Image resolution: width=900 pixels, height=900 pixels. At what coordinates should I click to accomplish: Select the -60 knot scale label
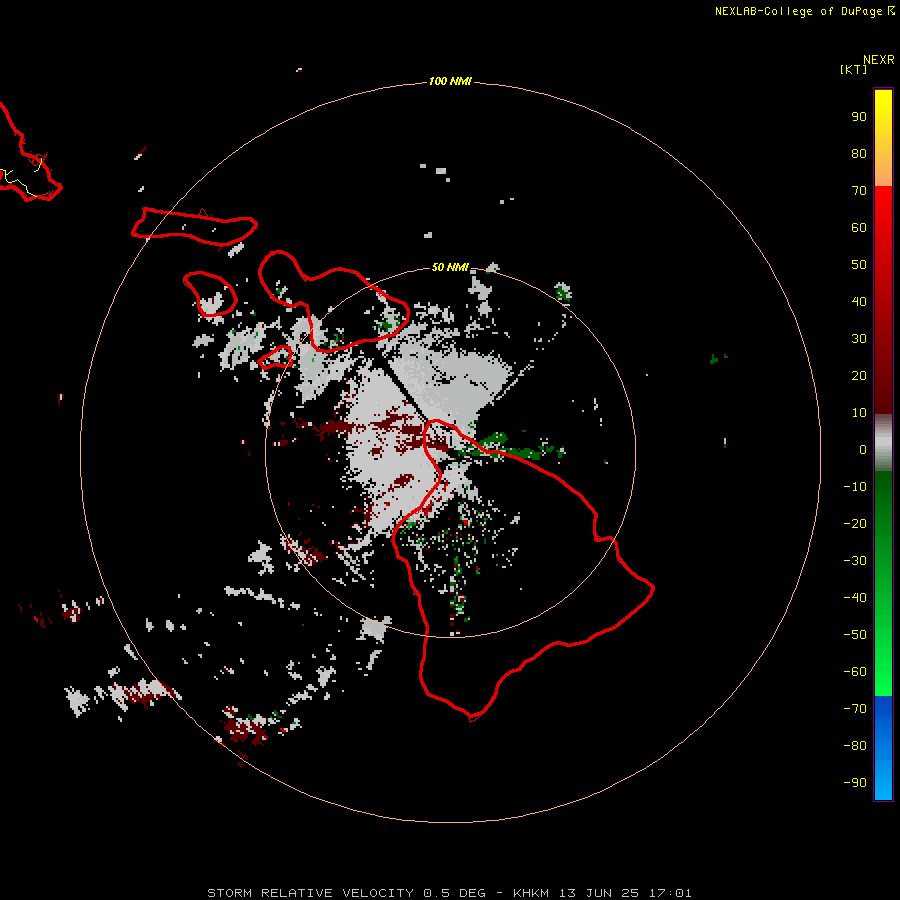[x=855, y=672]
